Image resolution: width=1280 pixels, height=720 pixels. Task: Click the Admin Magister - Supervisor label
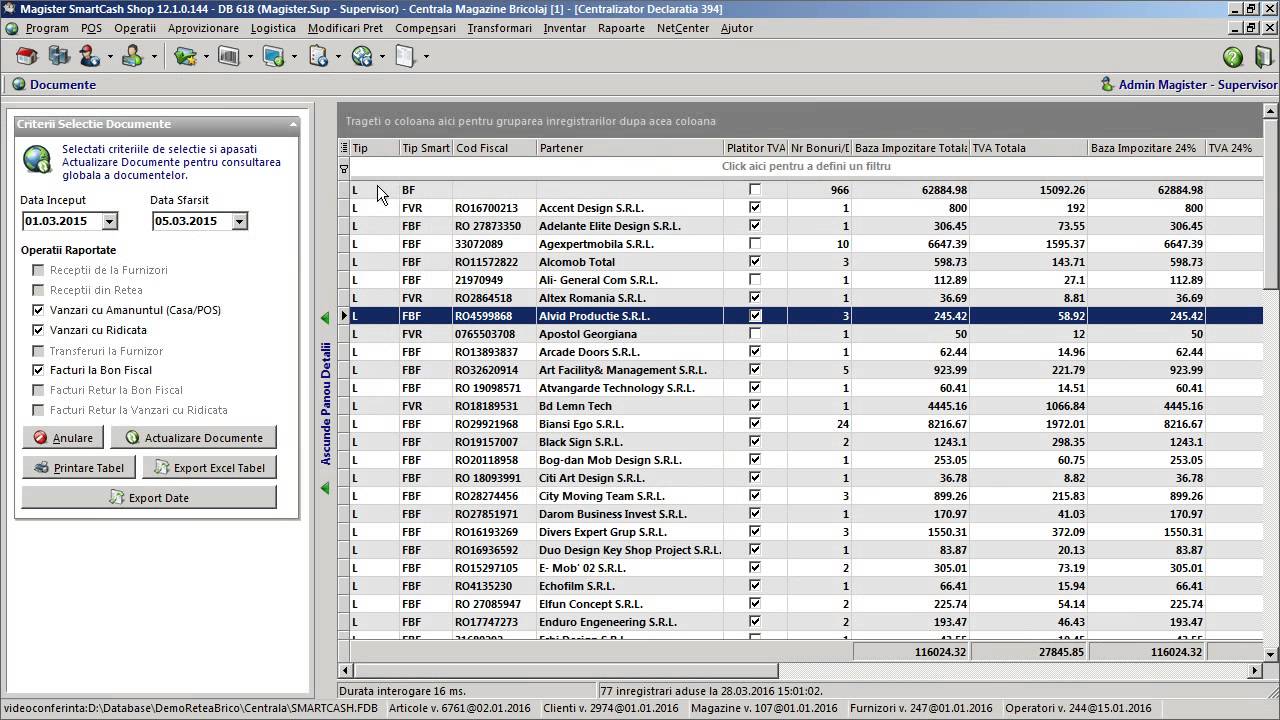tap(1197, 85)
